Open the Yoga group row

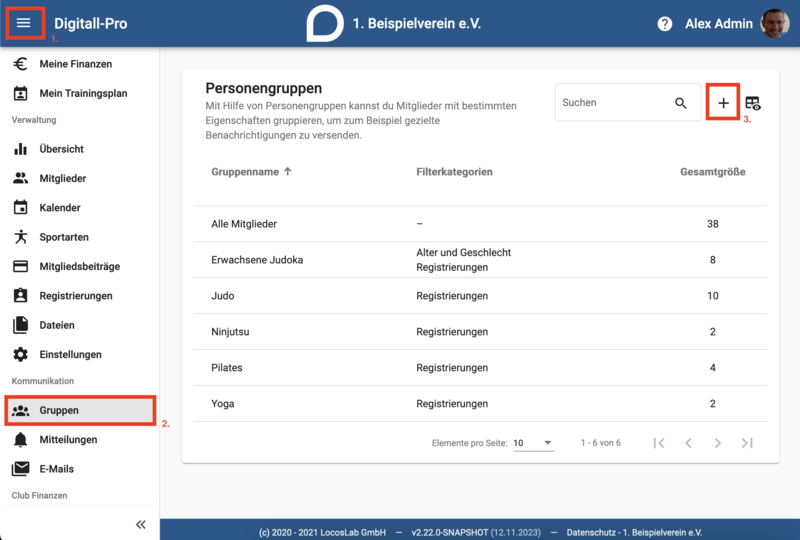[481, 404]
